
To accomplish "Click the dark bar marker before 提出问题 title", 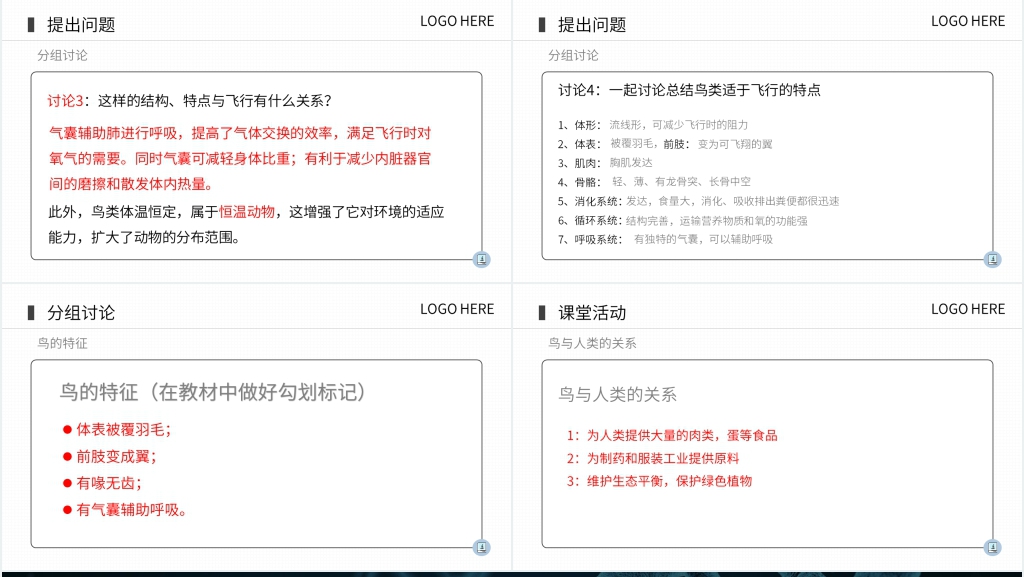I will [30, 22].
